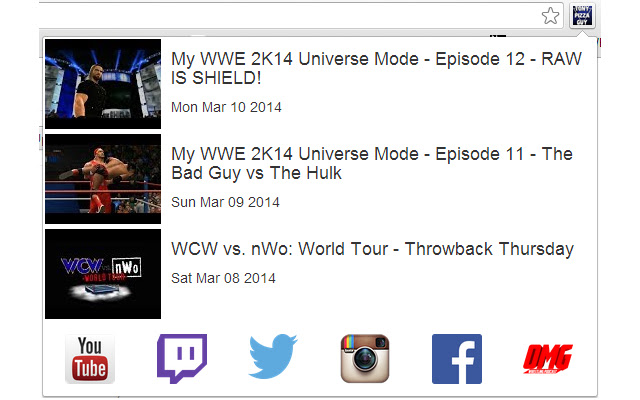Image resolution: width=640 pixels, height=400 pixels.
Task: Open the YouTube channel icon
Action: pyautogui.click(x=90, y=359)
